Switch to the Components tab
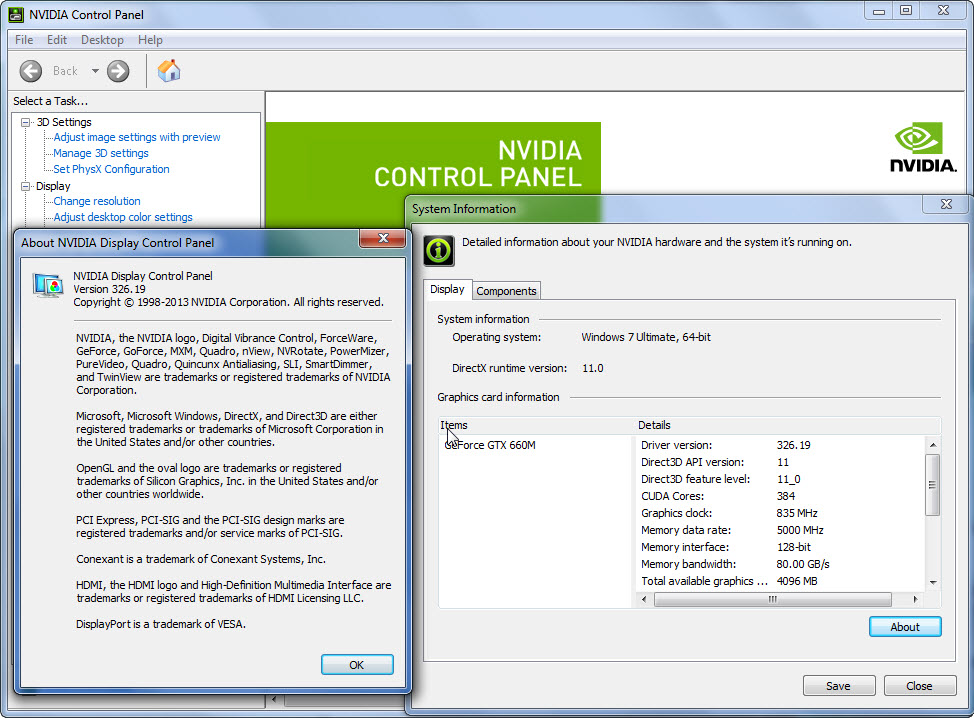The image size is (974, 718). click(506, 291)
